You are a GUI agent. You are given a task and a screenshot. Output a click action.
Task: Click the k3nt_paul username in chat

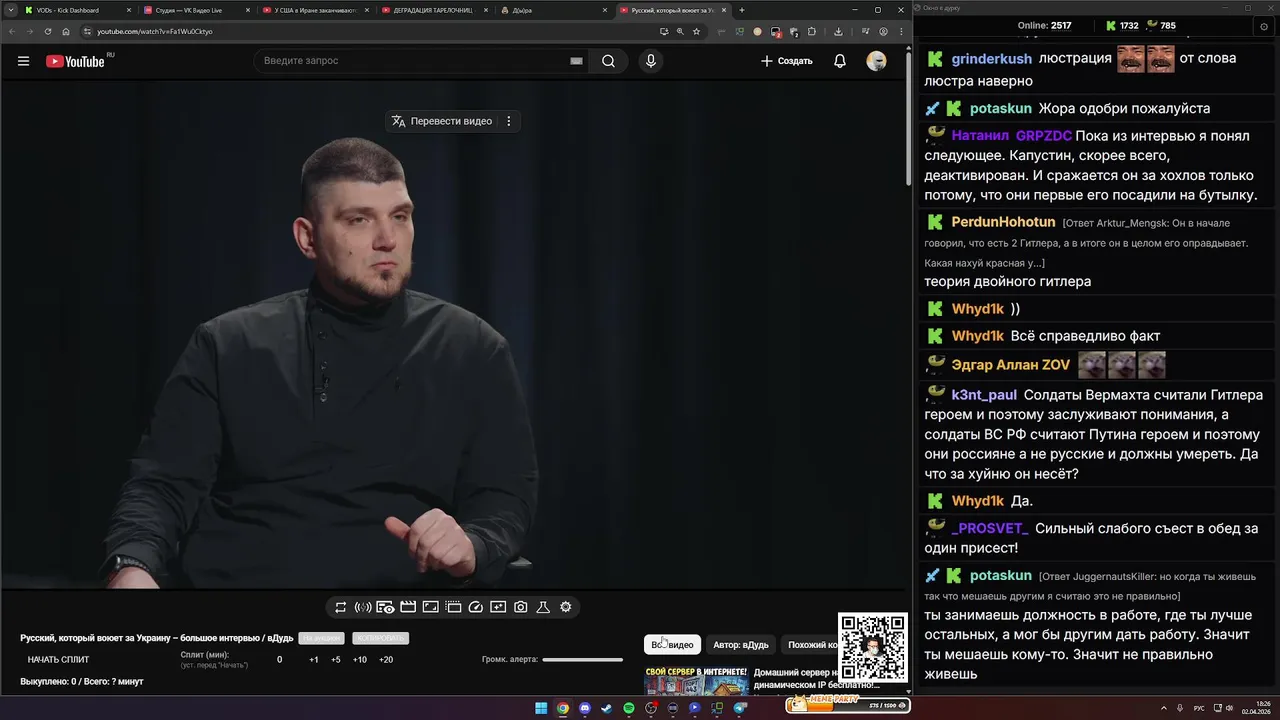point(984,395)
